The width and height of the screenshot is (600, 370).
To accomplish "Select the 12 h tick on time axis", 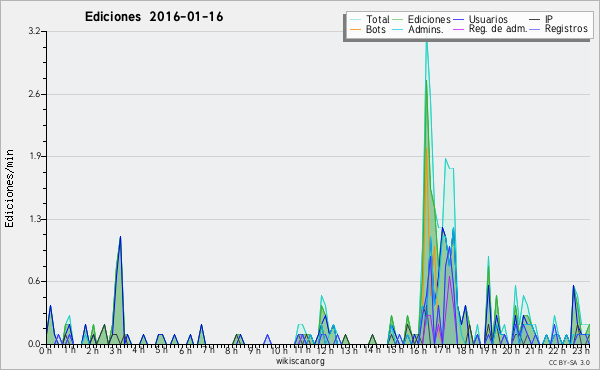I will point(324,350).
